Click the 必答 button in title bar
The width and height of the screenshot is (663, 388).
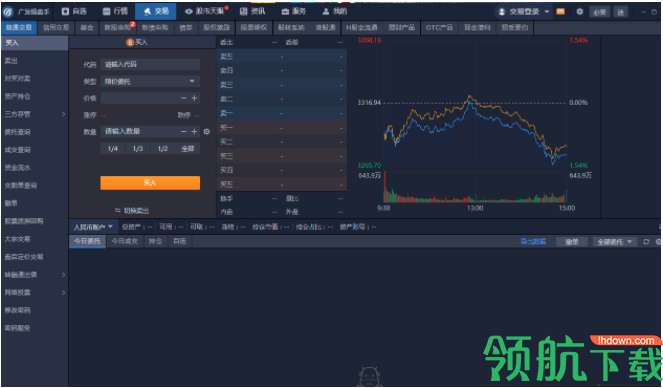[x=600, y=12]
